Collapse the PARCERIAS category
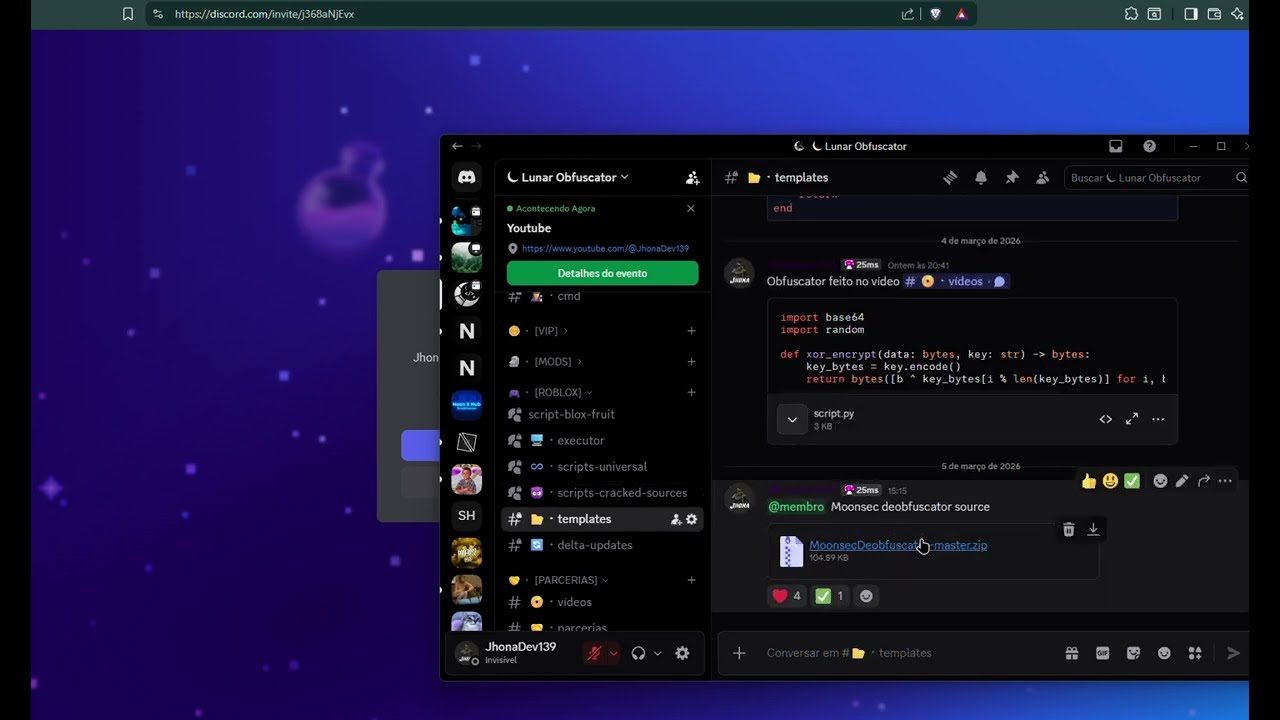Screen dimensions: 1280x720 [x=558, y=580]
